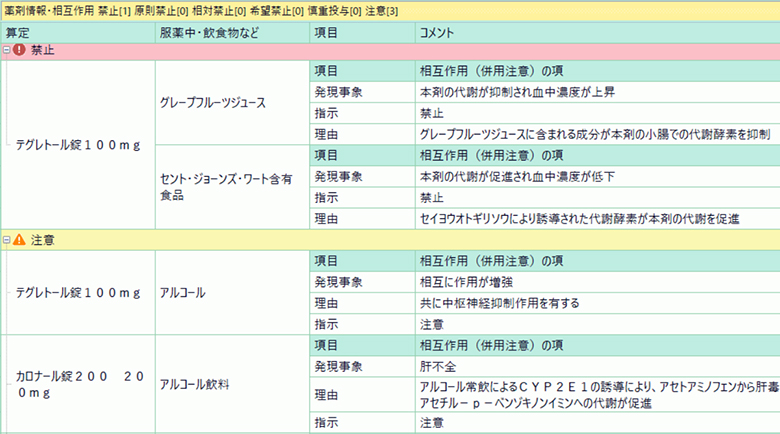Click the アルコール常飲によるCYP2E1 reason text
Viewport: 780px width, 434px height.
599,395
